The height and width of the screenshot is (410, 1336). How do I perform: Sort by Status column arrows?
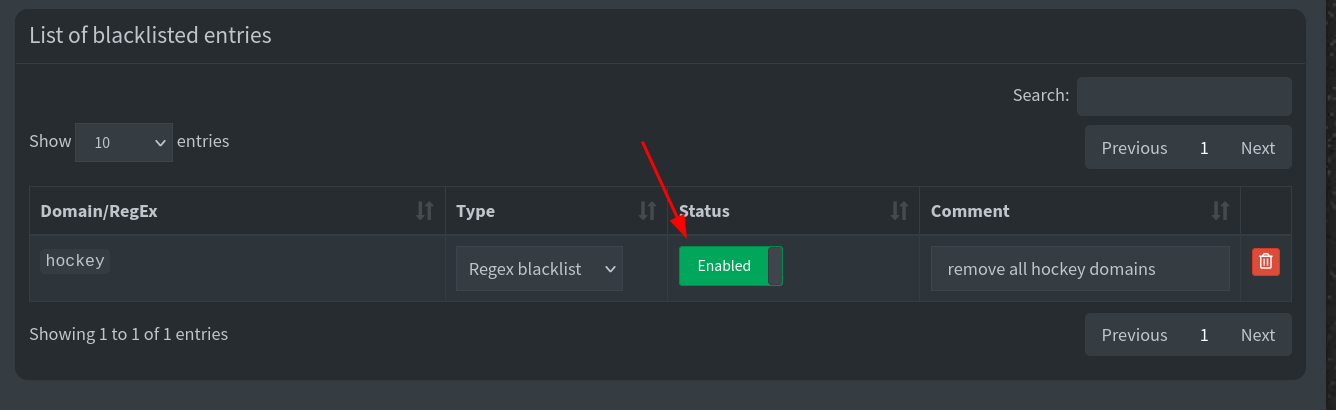(x=899, y=211)
